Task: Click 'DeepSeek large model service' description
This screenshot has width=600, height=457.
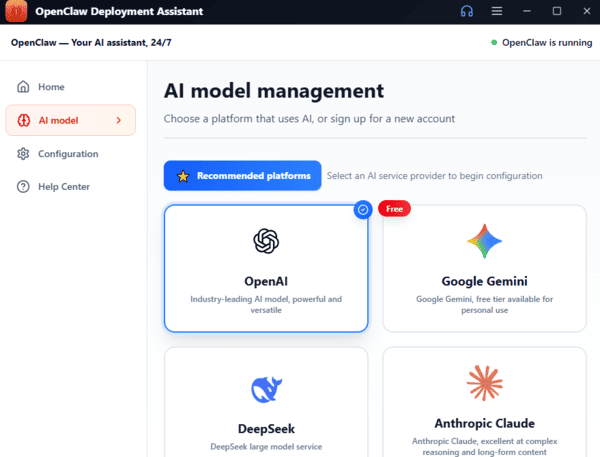Action: (266, 447)
